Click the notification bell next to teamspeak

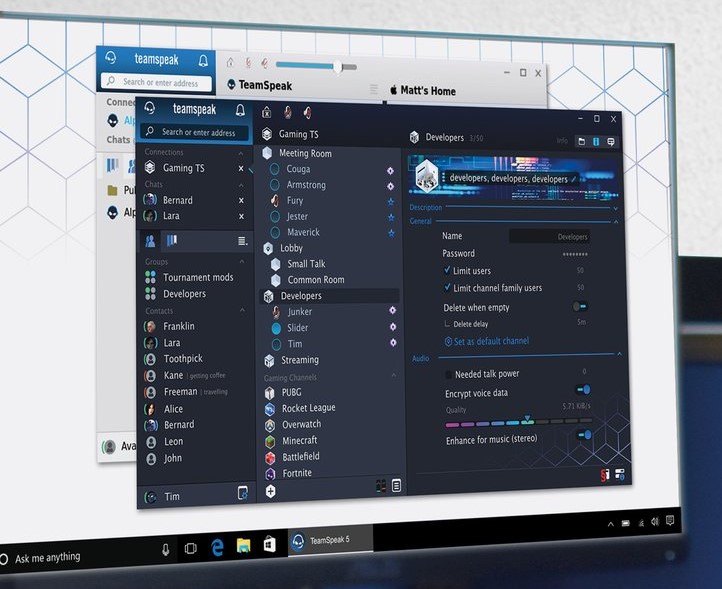(240, 110)
